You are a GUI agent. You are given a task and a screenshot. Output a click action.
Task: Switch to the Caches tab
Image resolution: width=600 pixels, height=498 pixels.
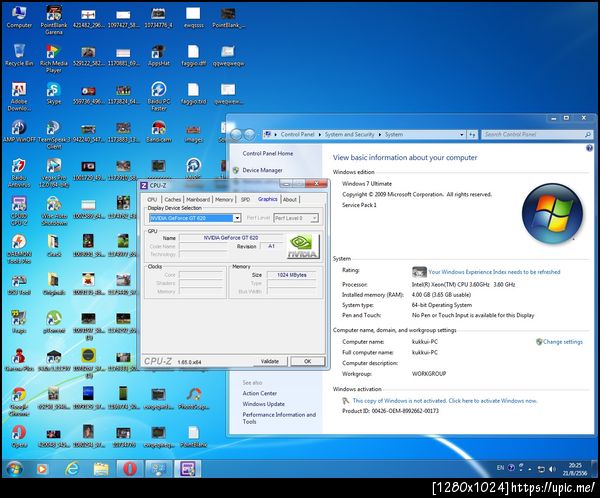pos(173,199)
